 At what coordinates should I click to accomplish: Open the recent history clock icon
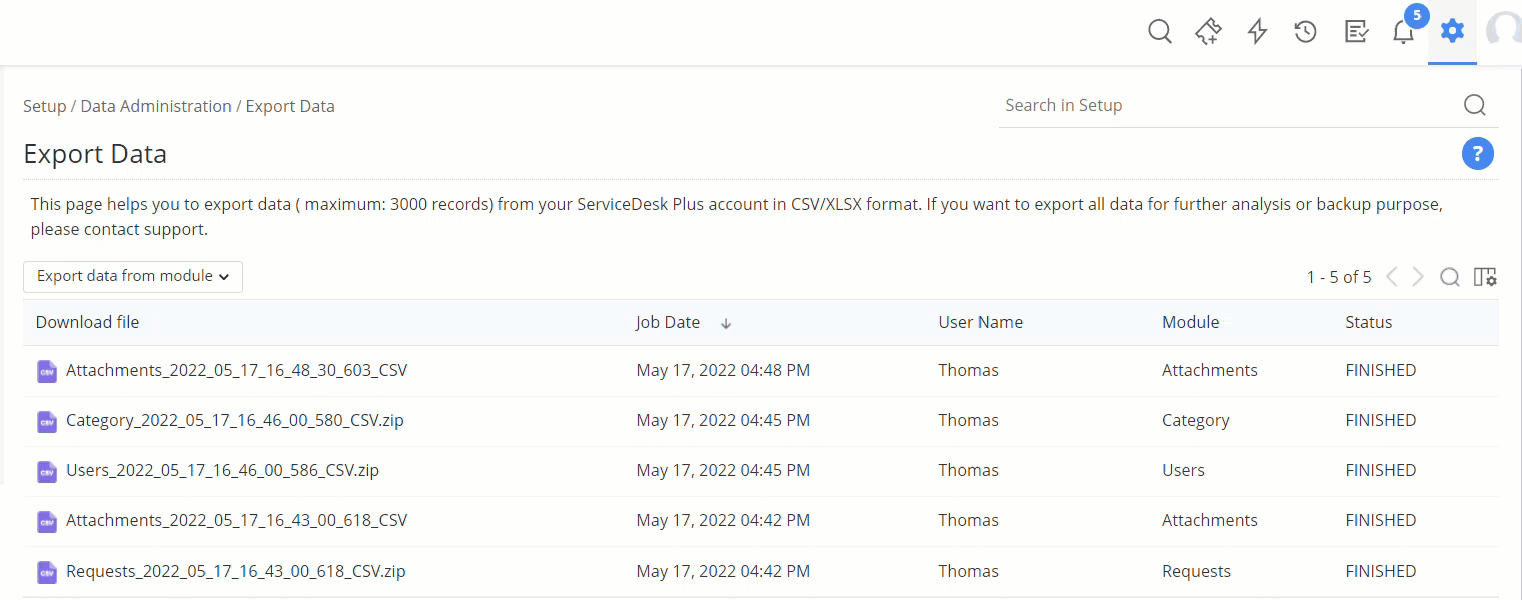pos(1305,32)
